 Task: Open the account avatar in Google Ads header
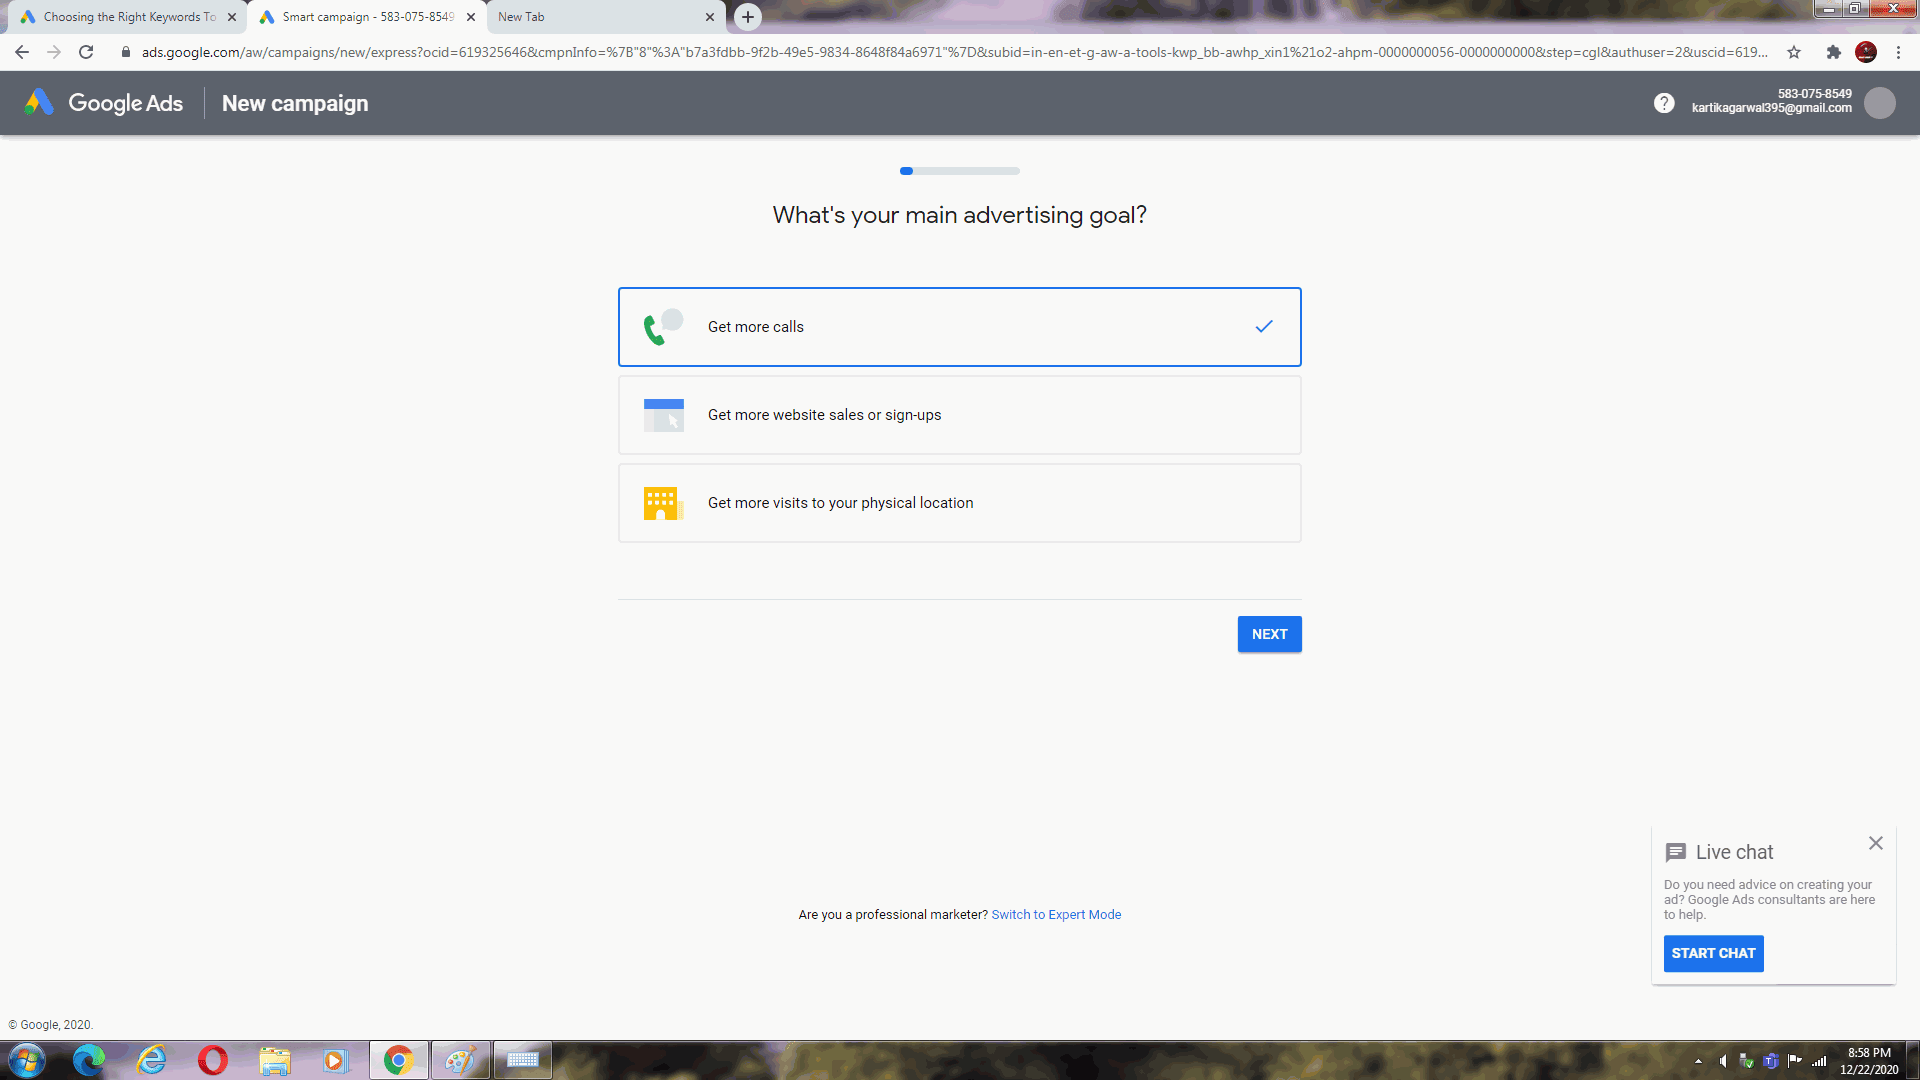click(x=1881, y=103)
